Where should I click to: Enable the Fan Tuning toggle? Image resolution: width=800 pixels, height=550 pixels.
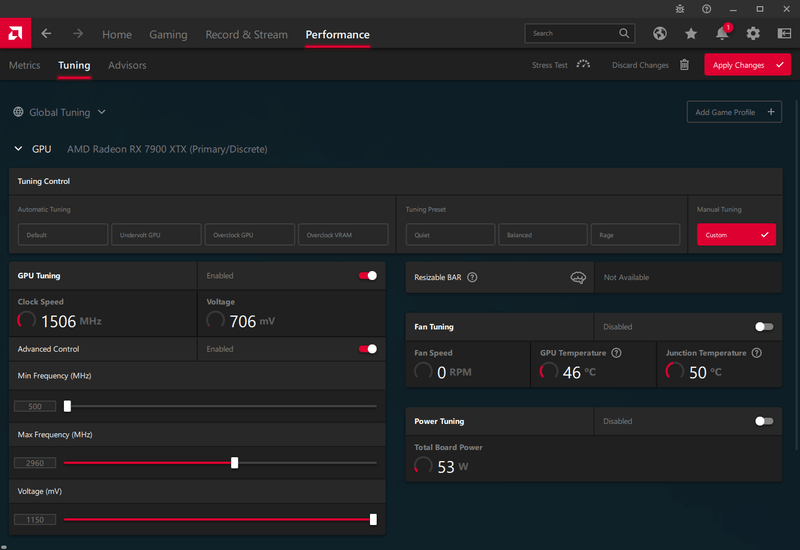(764, 327)
